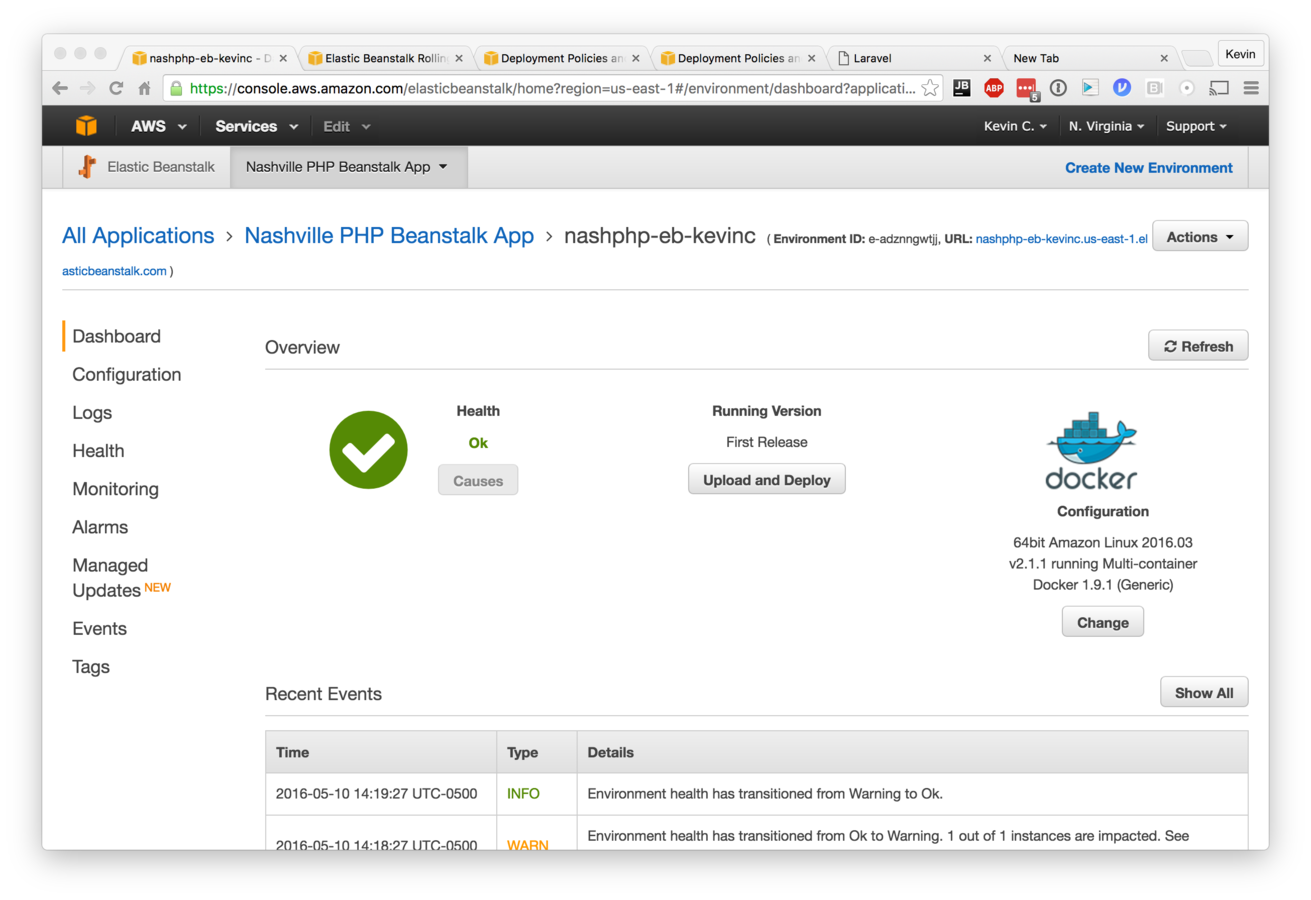Open the Support dropdown
The height and width of the screenshot is (900, 1311).
coord(1196,126)
